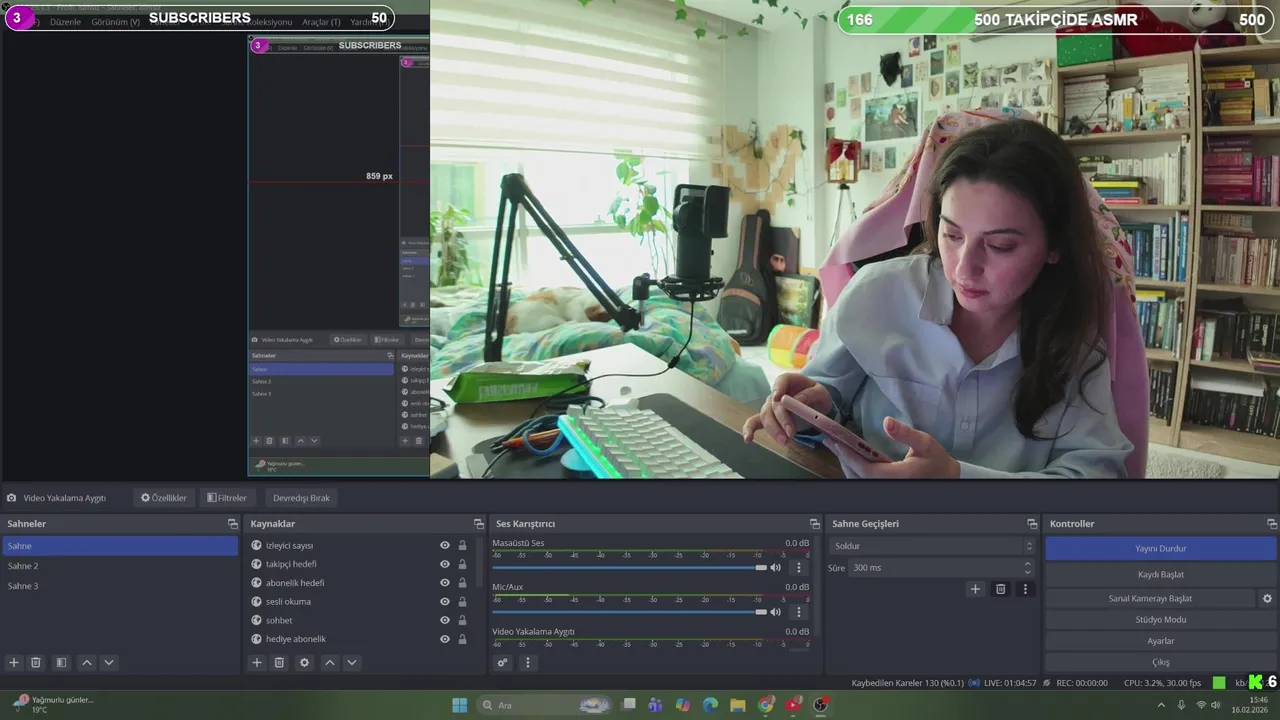Click Kaydı Başlat button
The width and height of the screenshot is (1280, 720).
[x=1160, y=575]
